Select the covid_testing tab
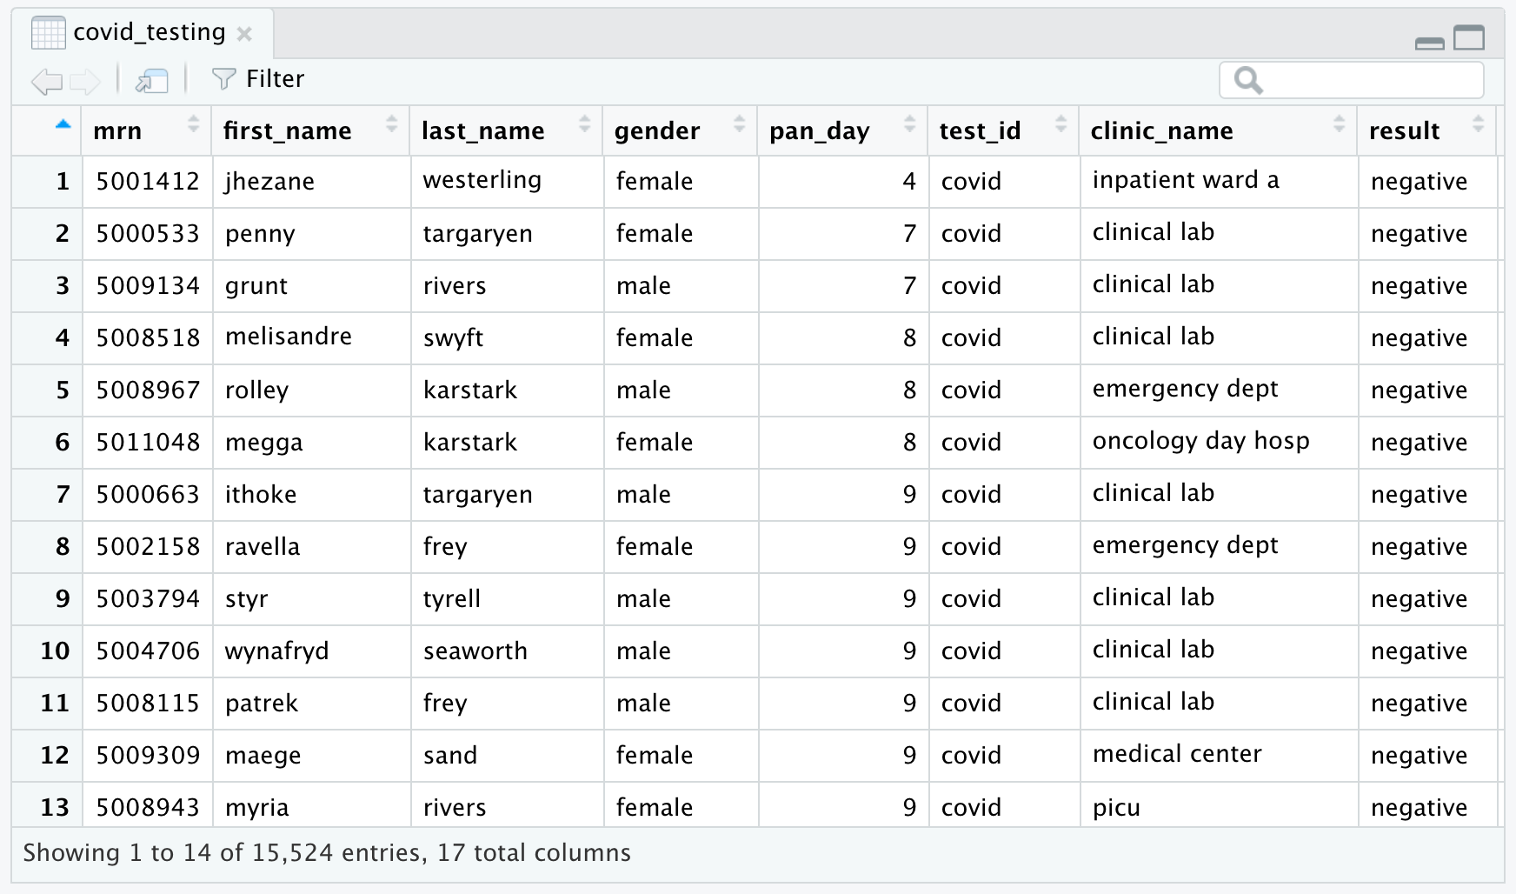This screenshot has height=894, width=1516. [149, 32]
